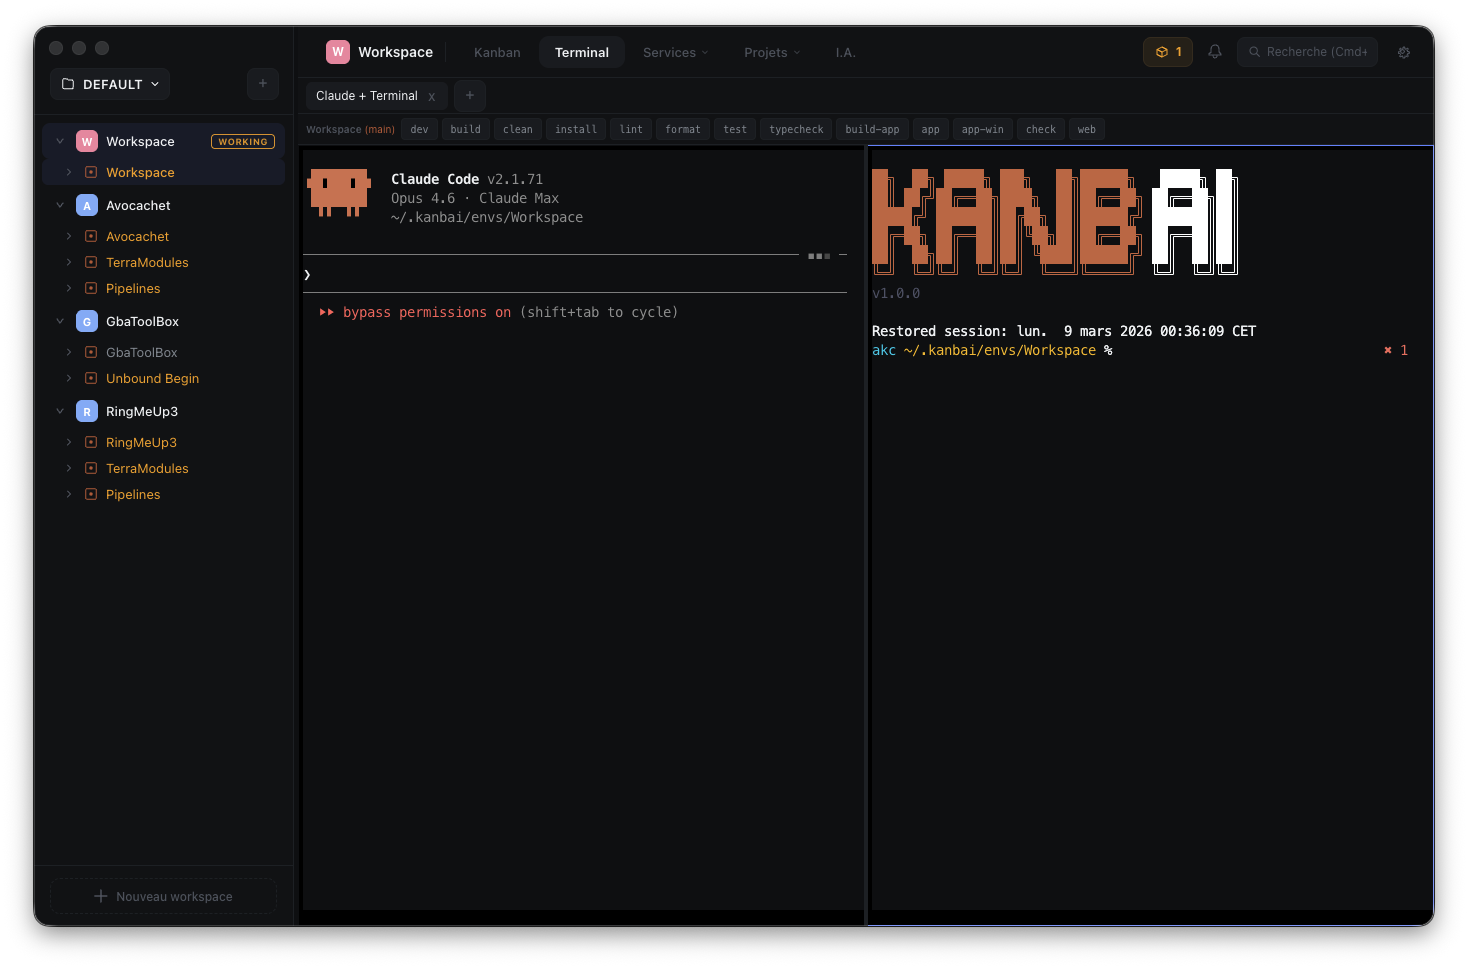The image size is (1468, 968).
Task: Click the RingMeUp3 workspace R avatar
Action: point(87,412)
